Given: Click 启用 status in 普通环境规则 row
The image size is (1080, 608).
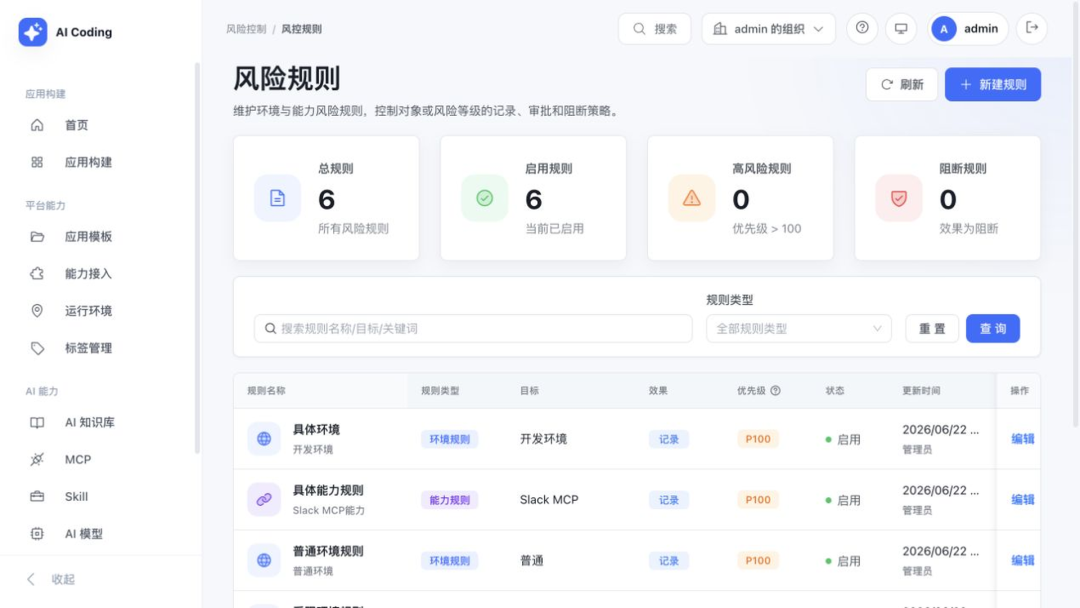Looking at the screenshot, I should 842,561.
